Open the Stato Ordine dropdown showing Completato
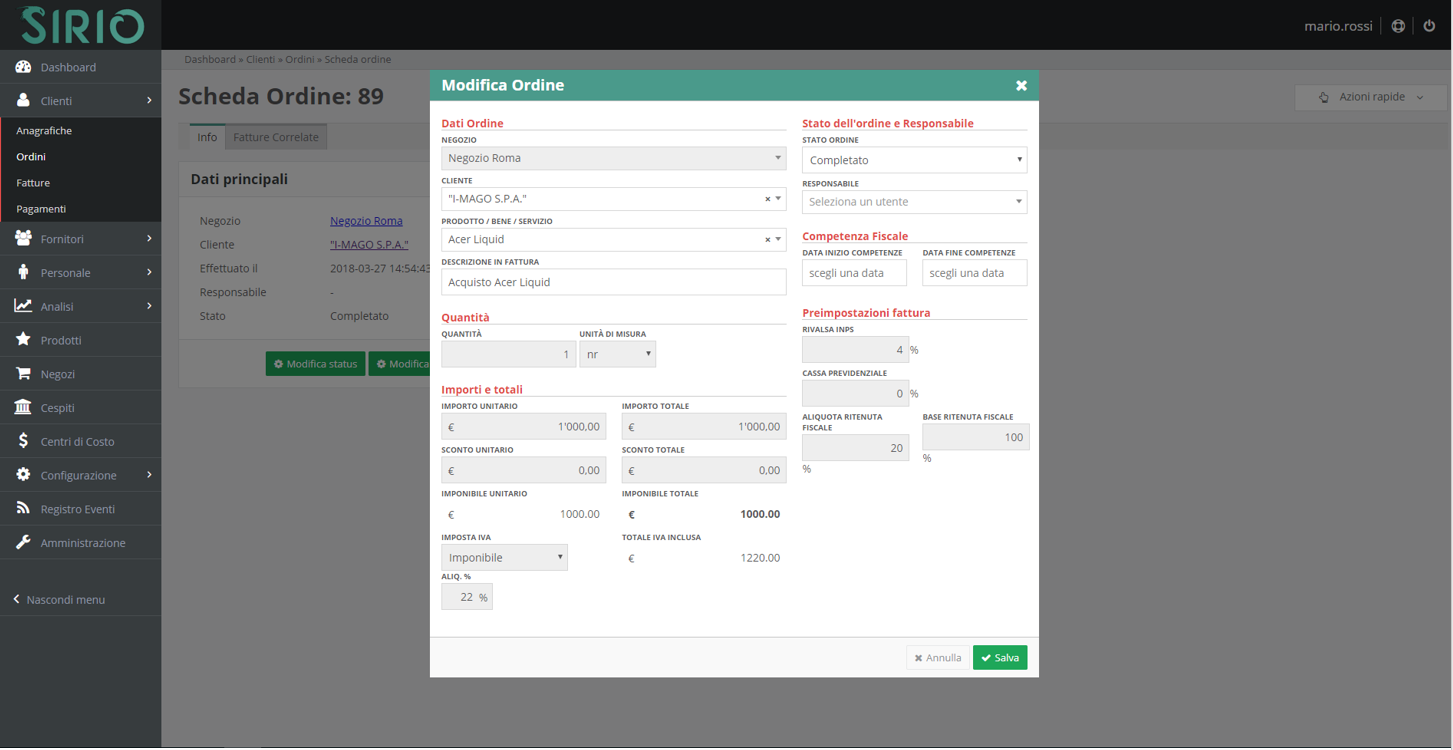1453x750 pixels. coord(913,159)
